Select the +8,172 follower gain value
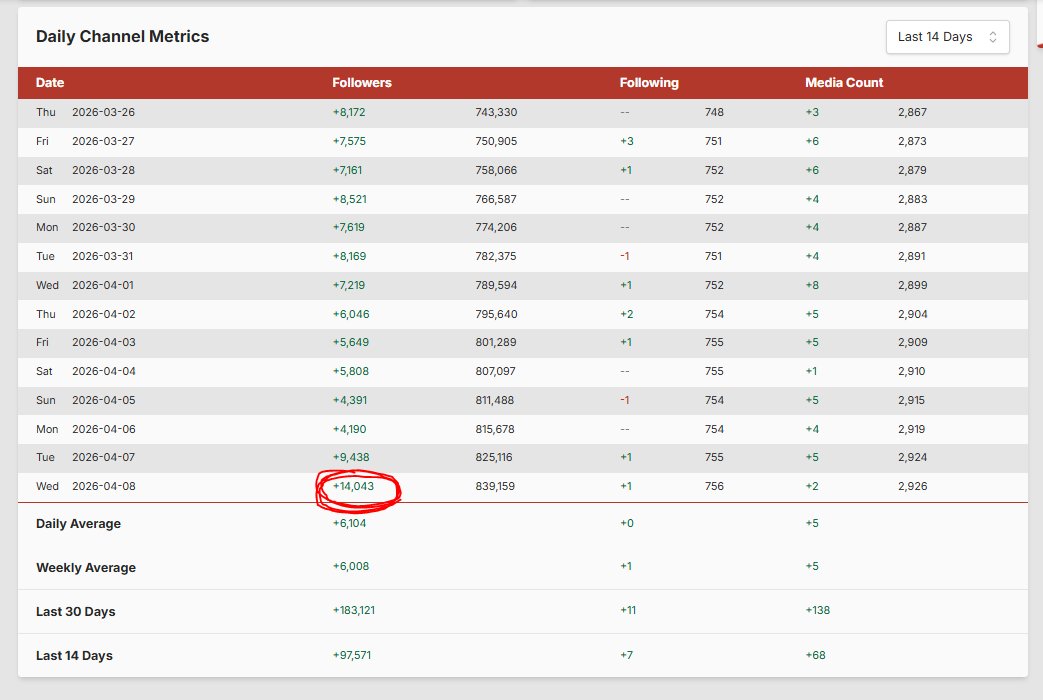 349,112
